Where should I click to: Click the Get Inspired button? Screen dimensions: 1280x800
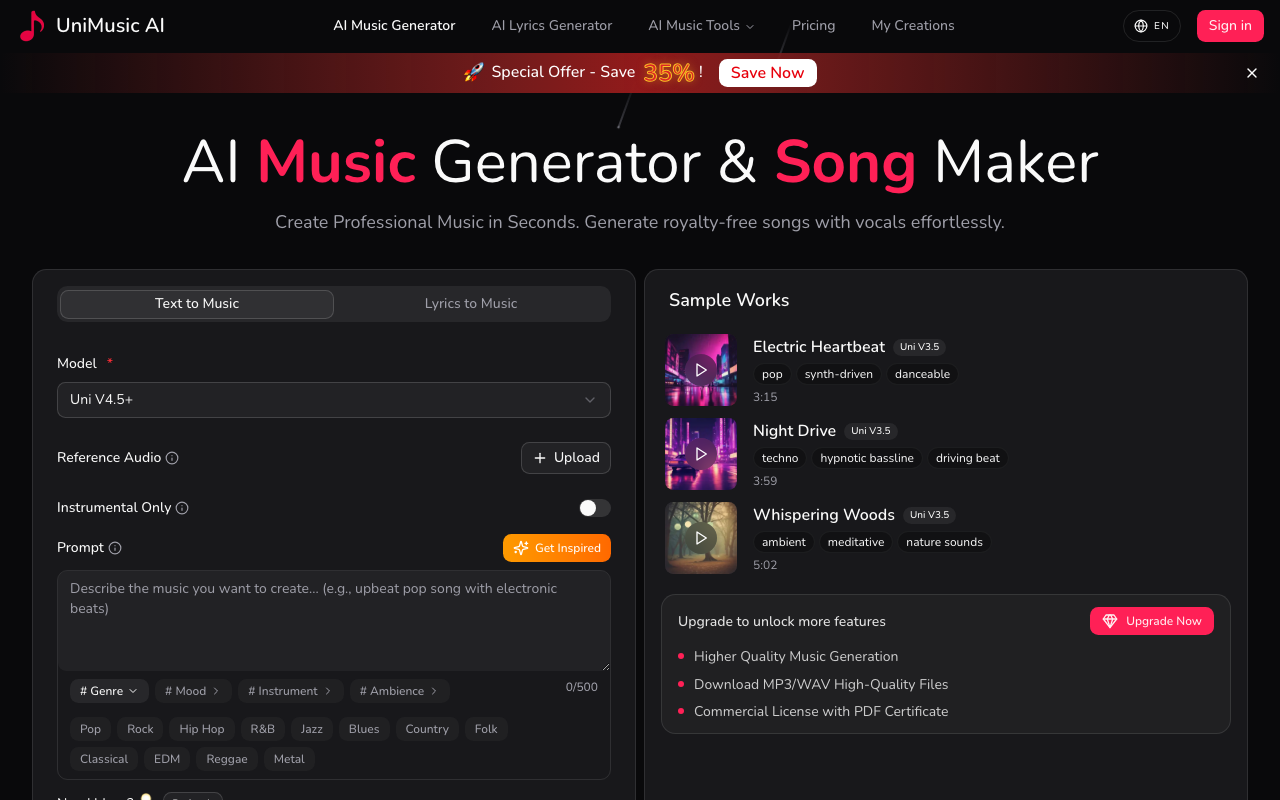[557, 548]
